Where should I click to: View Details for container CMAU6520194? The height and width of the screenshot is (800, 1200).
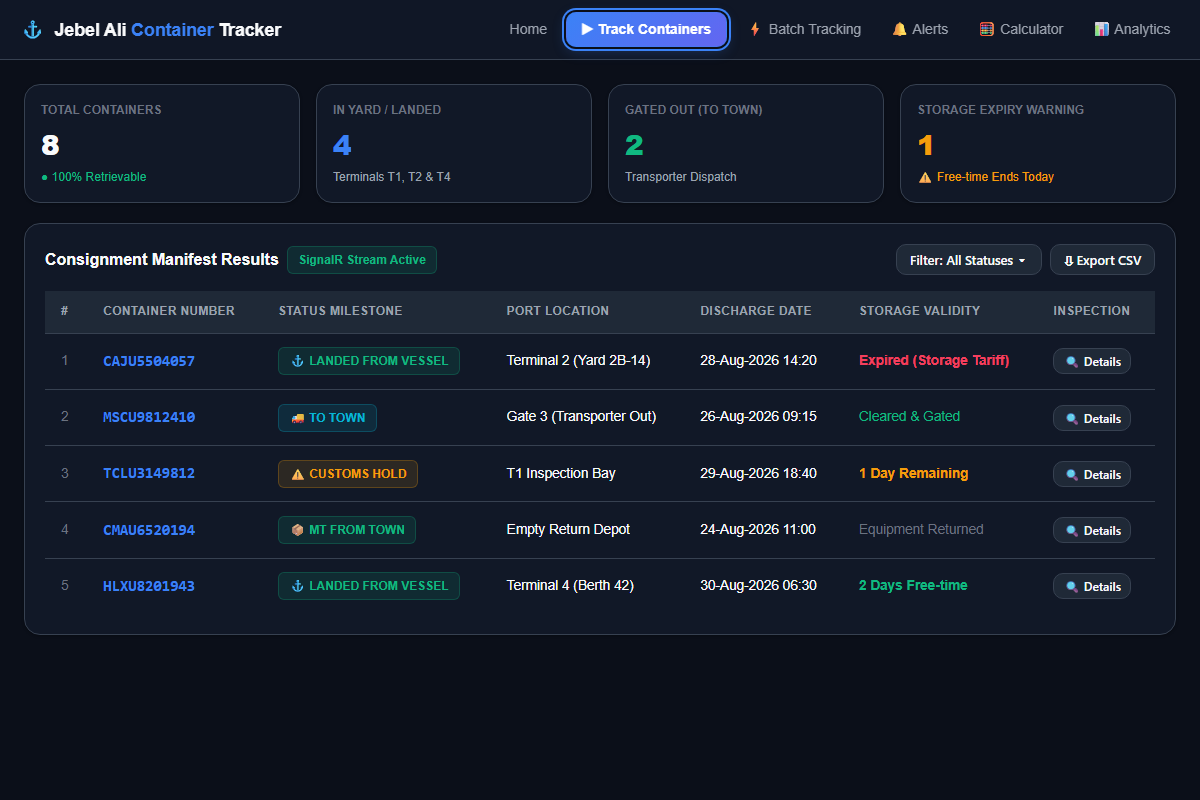pyautogui.click(x=1092, y=530)
